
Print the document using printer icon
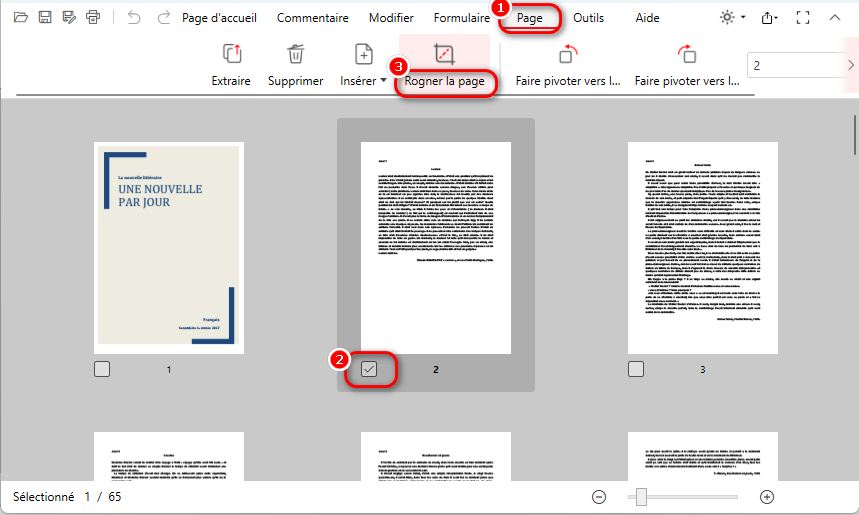click(93, 18)
